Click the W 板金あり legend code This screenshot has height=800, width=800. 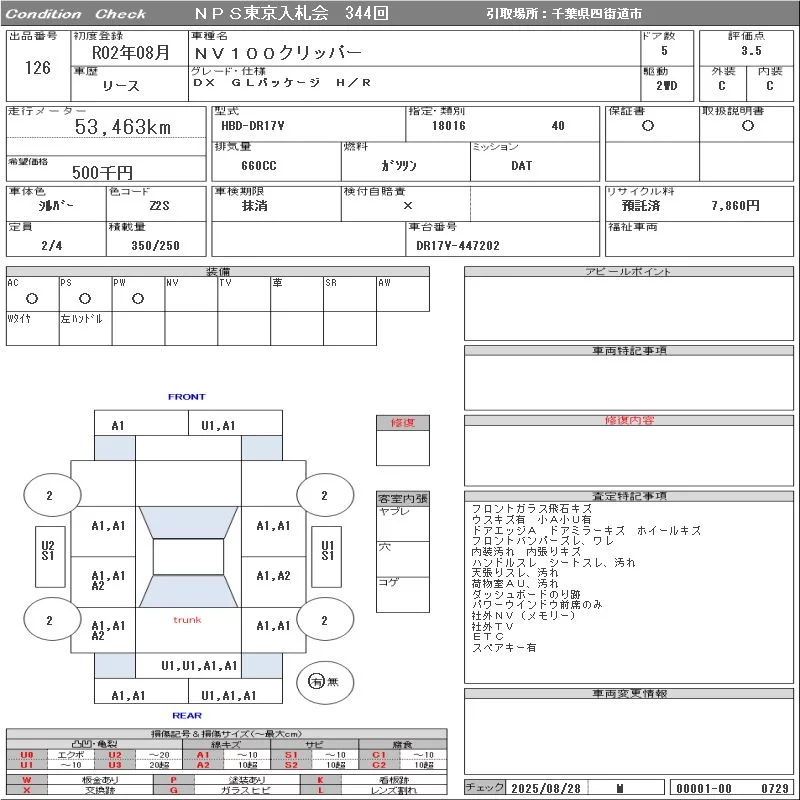pyautogui.click(x=26, y=779)
